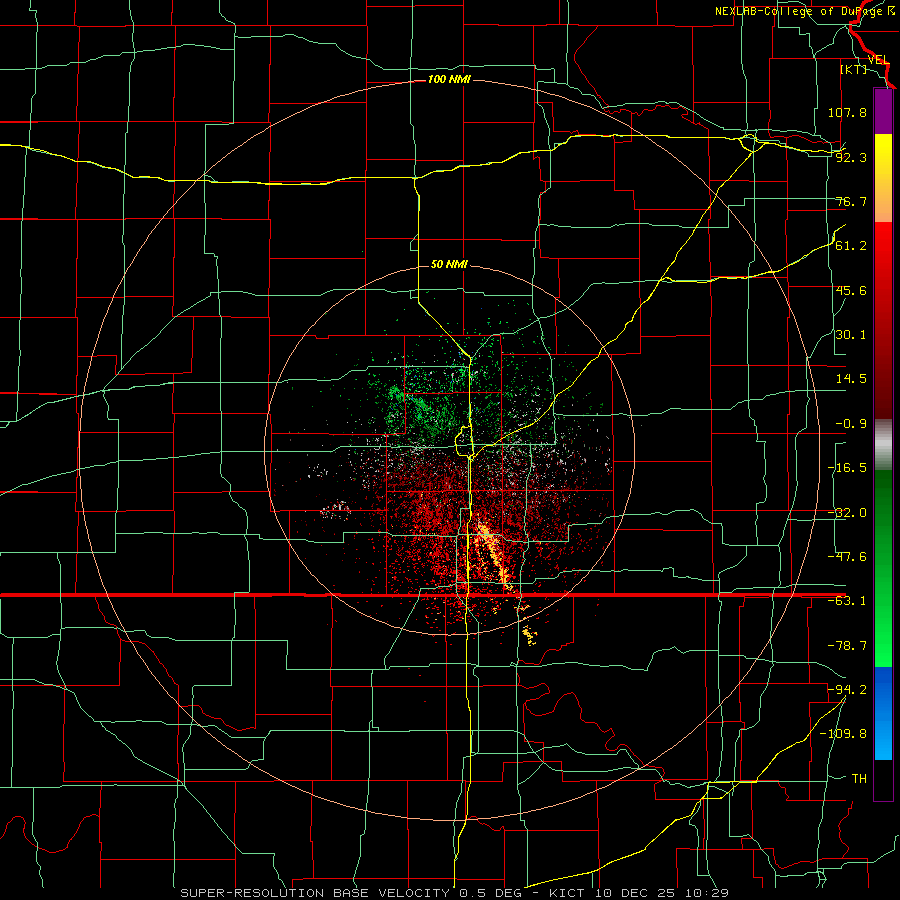Pick the red segment of the color bar

coord(883,320)
